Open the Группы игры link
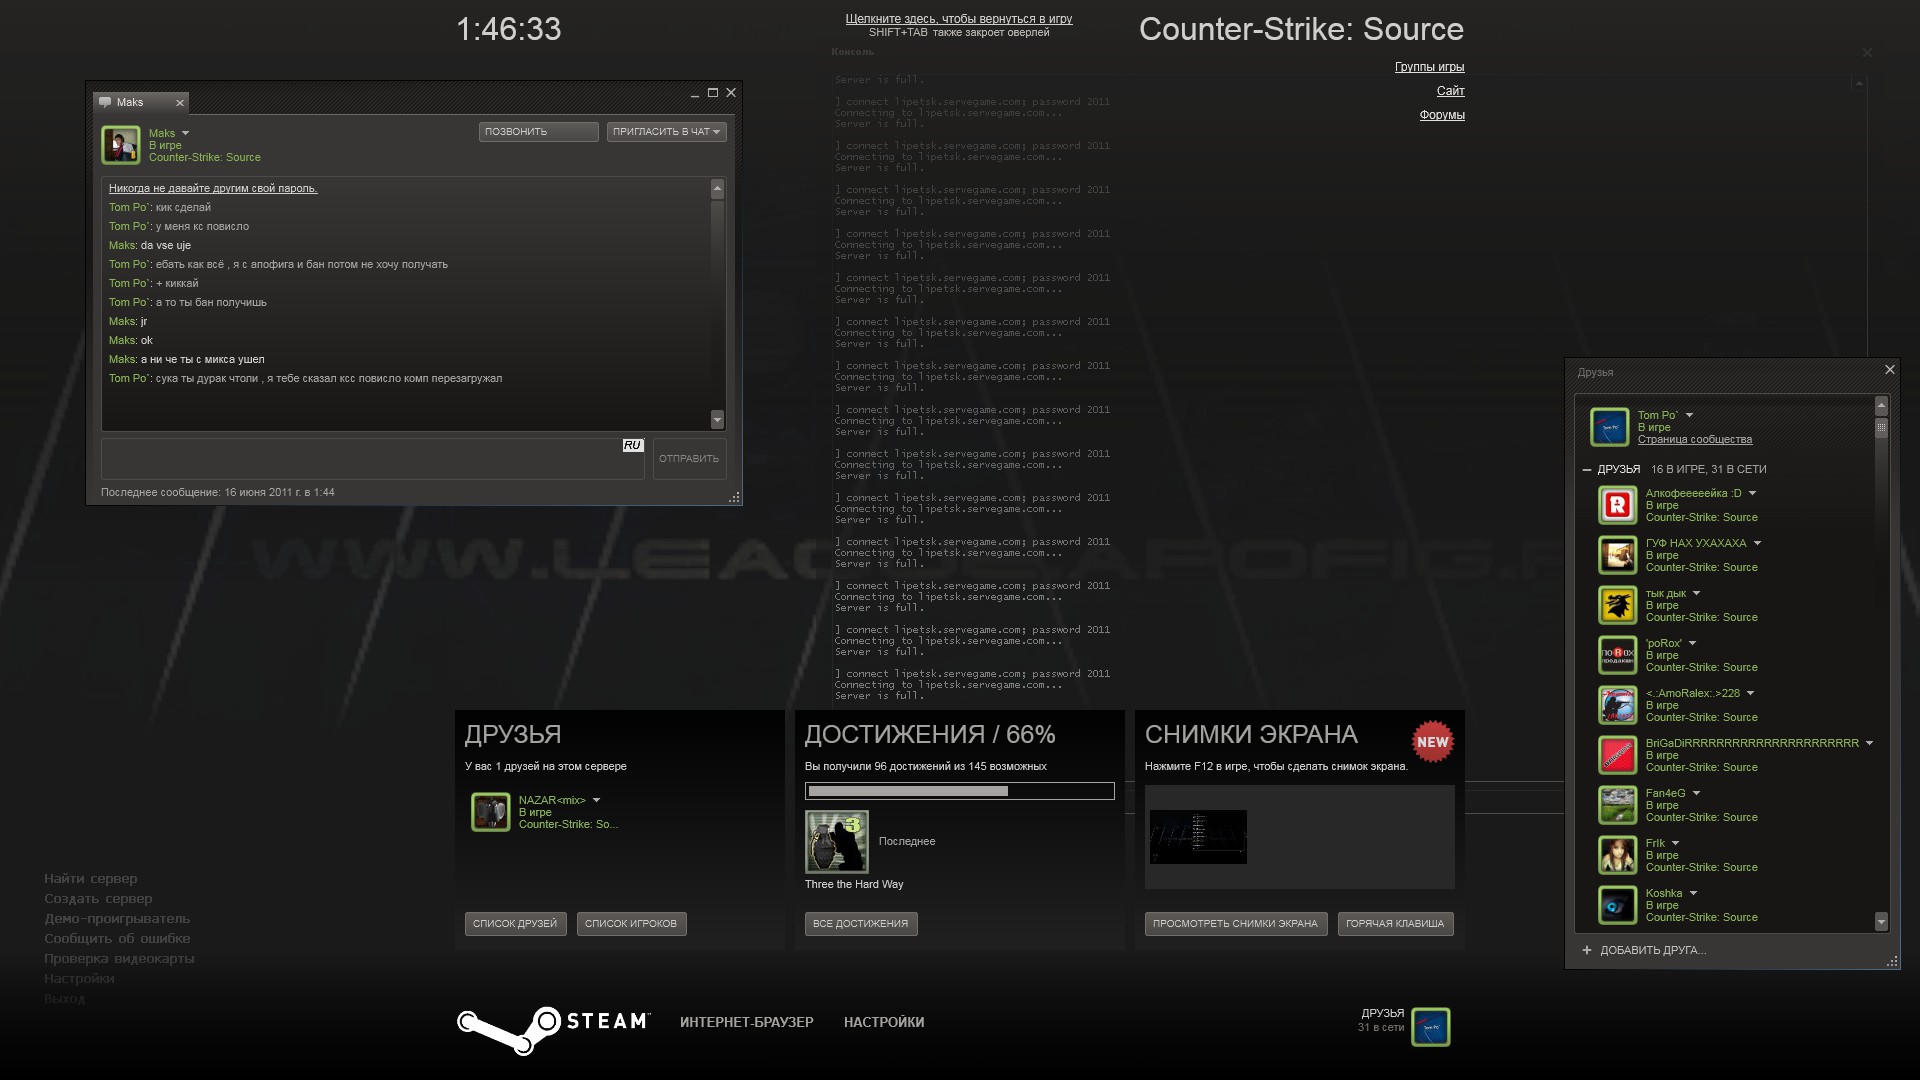Viewport: 1920px width, 1080px height. point(1430,67)
